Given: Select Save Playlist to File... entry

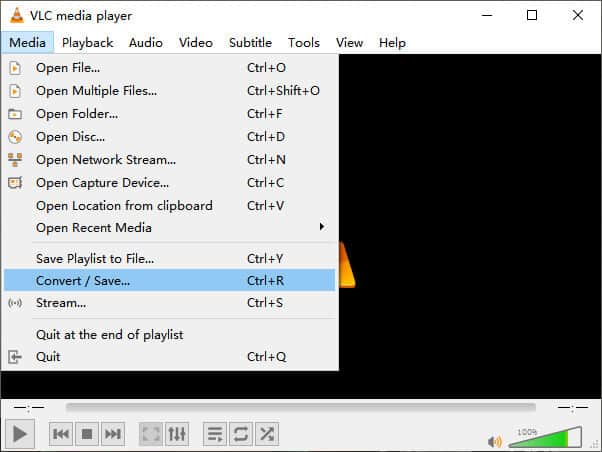Looking at the screenshot, I should 170,259.
